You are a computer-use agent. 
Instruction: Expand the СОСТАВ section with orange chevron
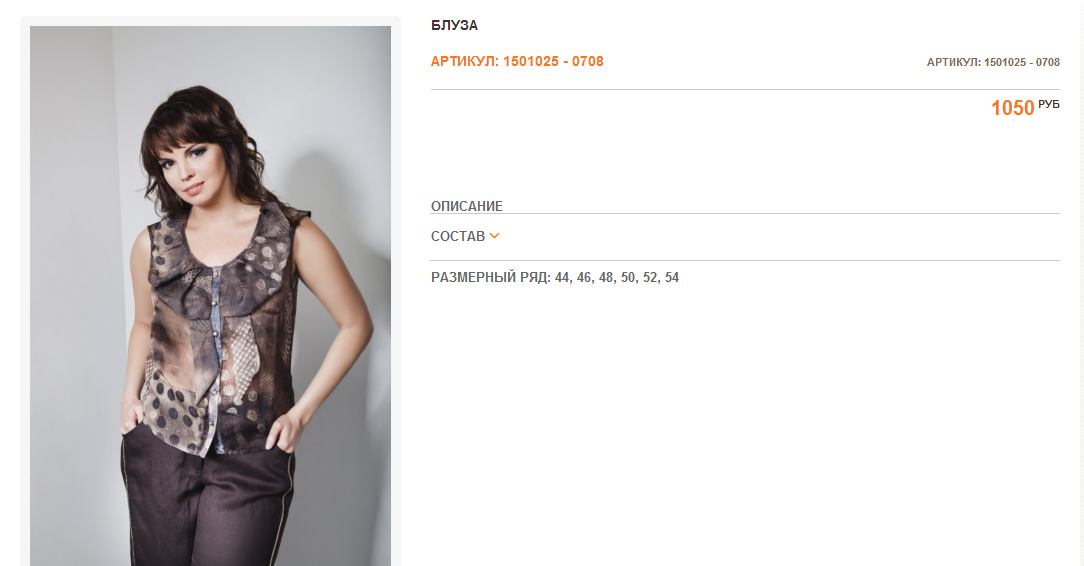click(494, 236)
